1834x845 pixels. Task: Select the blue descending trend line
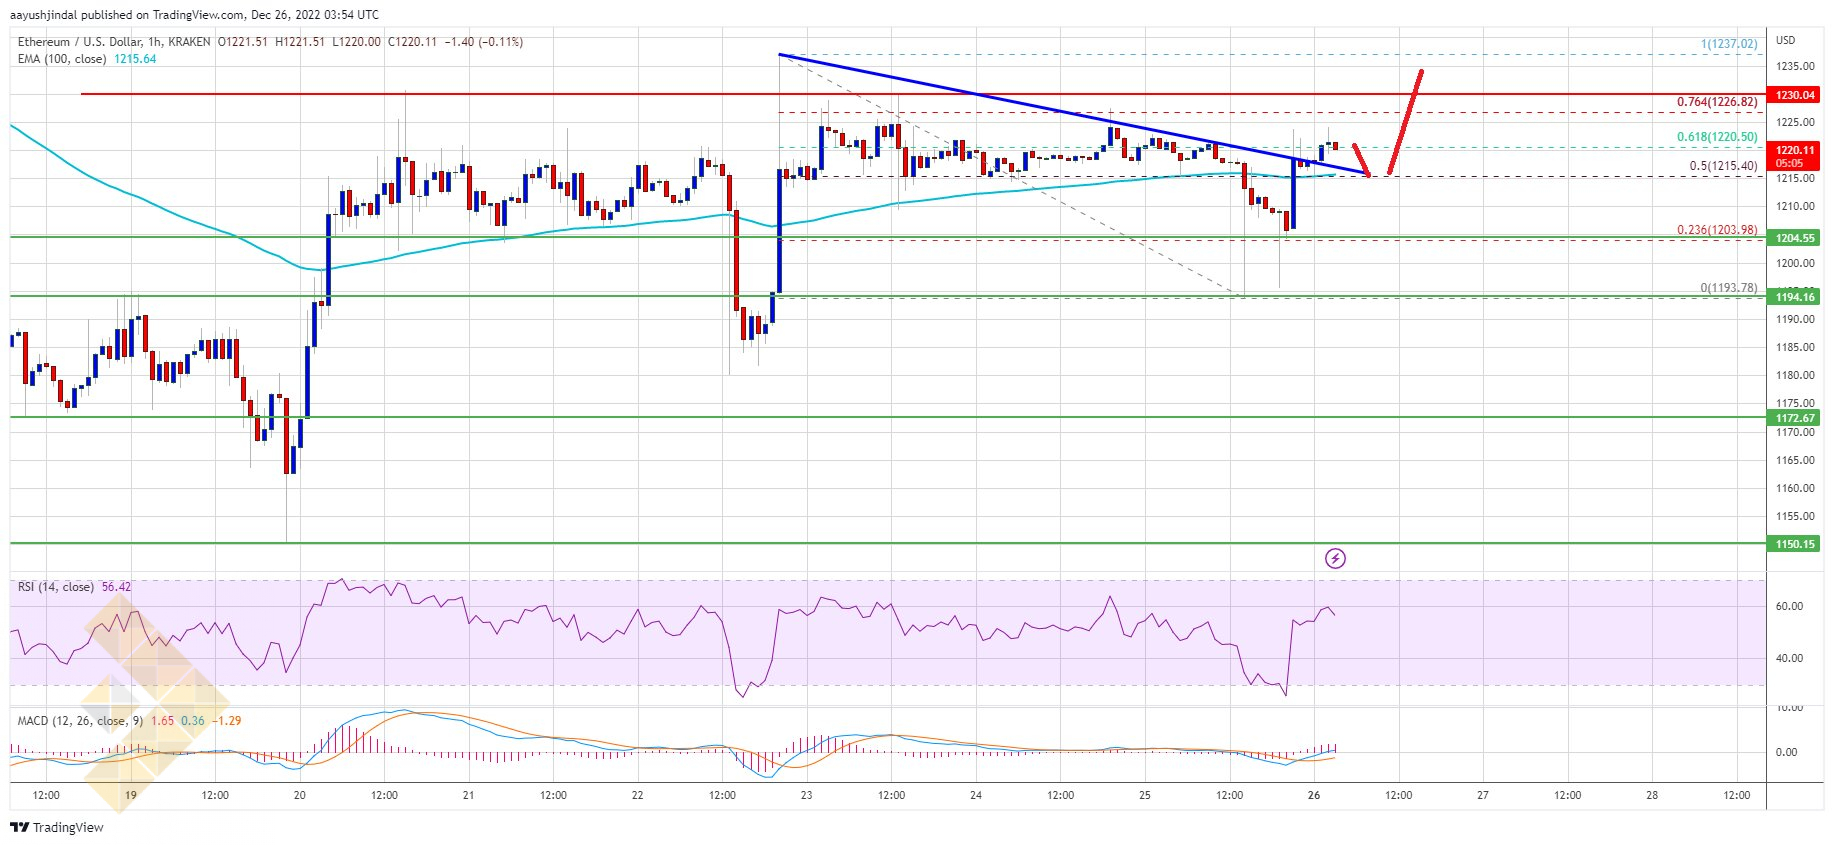pyautogui.click(x=1073, y=114)
